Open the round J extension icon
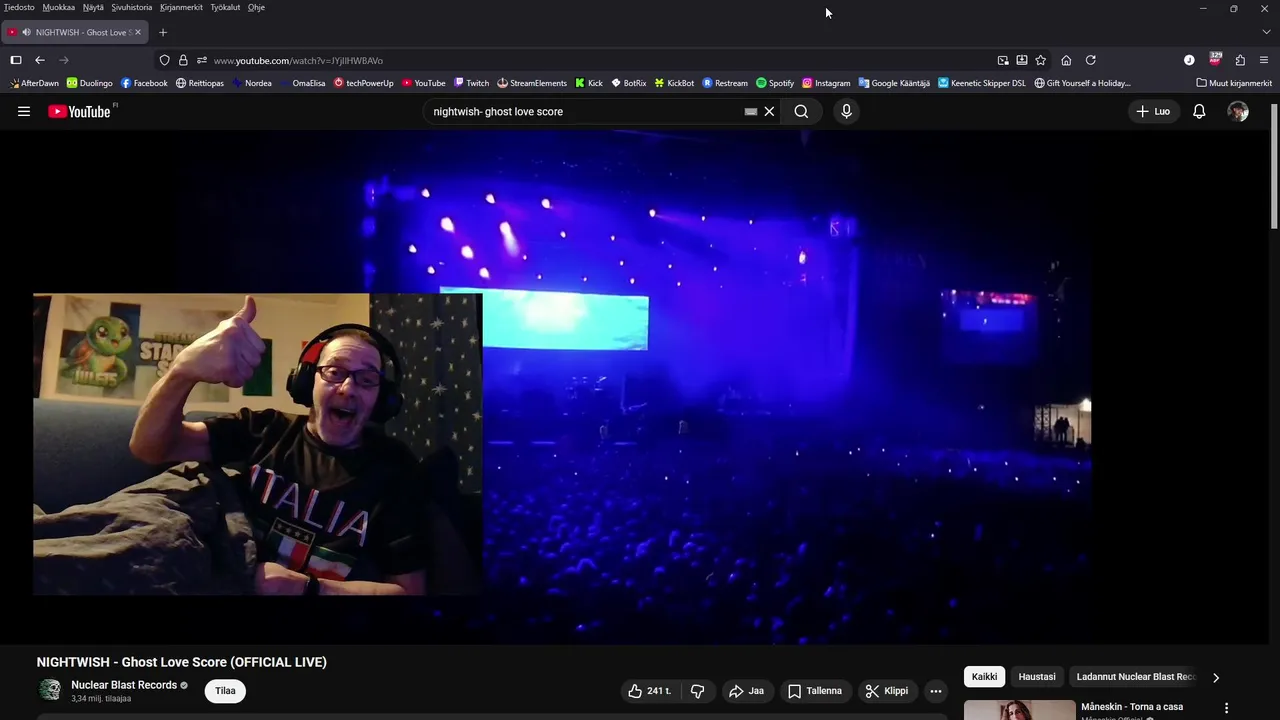This screenshot has height=720, width=1280. (x=1189, y=60)
